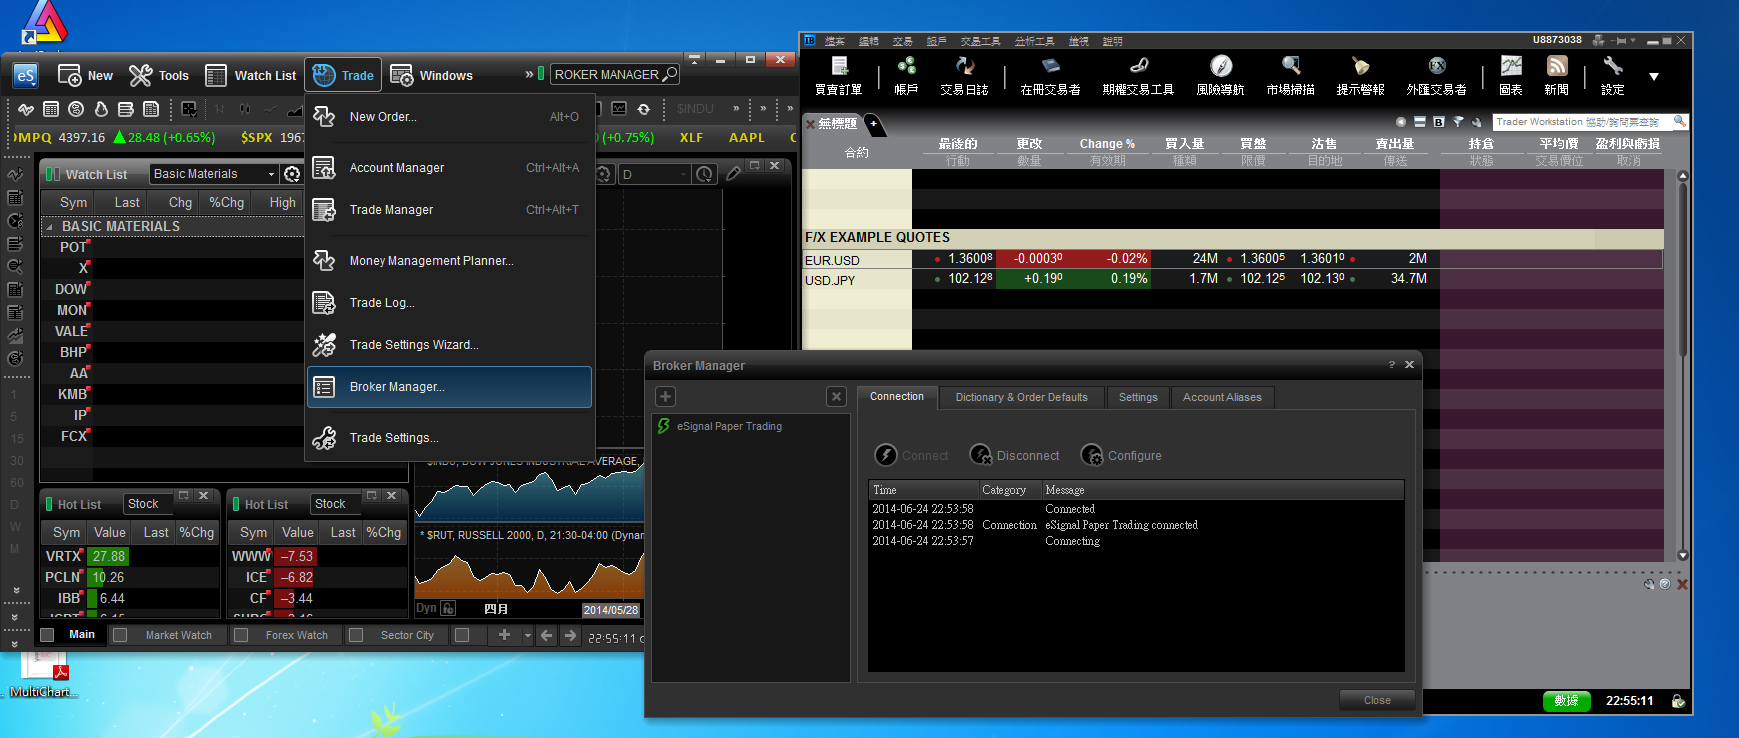Image resolution: width=1739 pixels, height=738 pixels.
Task: Collapse the BASIC MATERIALS group
Action: [x=49, y=227]
